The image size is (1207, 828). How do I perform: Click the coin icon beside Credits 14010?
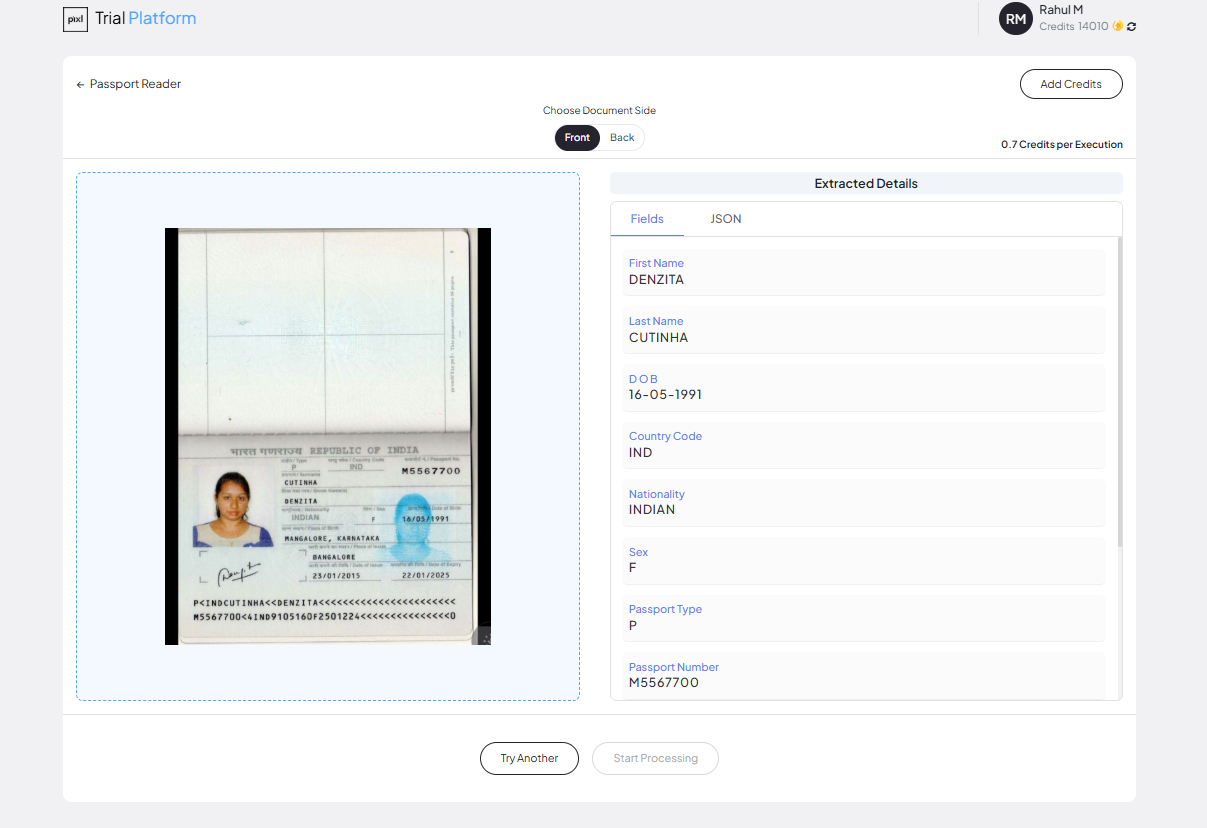coord(1119,26)
